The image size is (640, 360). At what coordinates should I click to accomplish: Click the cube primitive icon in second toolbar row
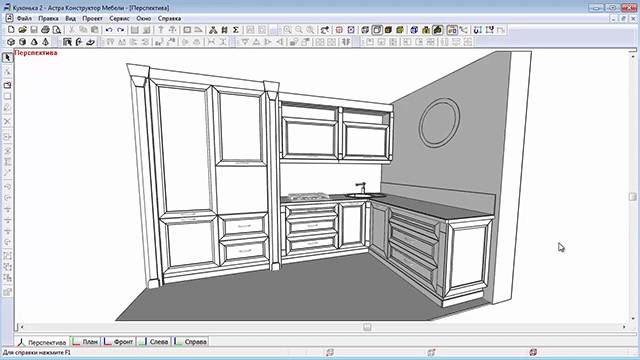(11, 42)
